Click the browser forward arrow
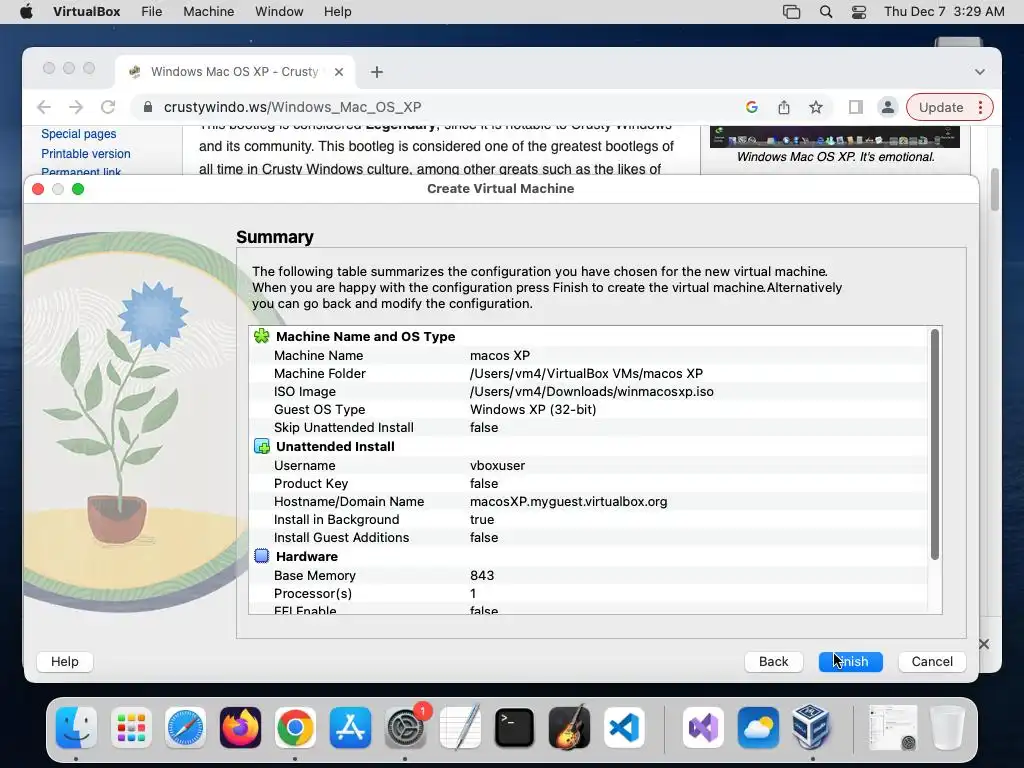 coord(76,107)
